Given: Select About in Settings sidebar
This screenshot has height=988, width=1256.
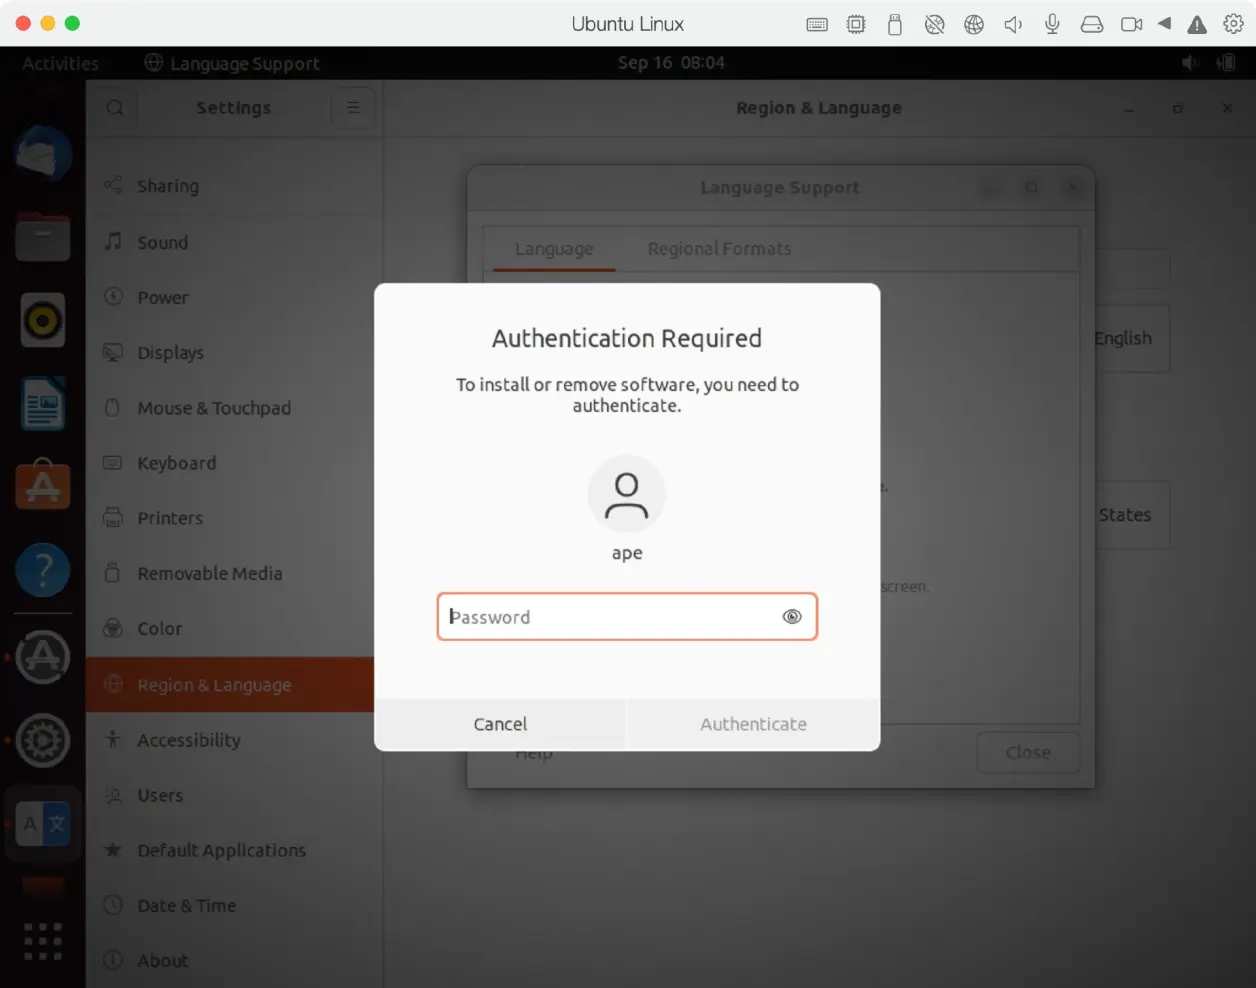Looking at the screenshot, I should [234, 960].
